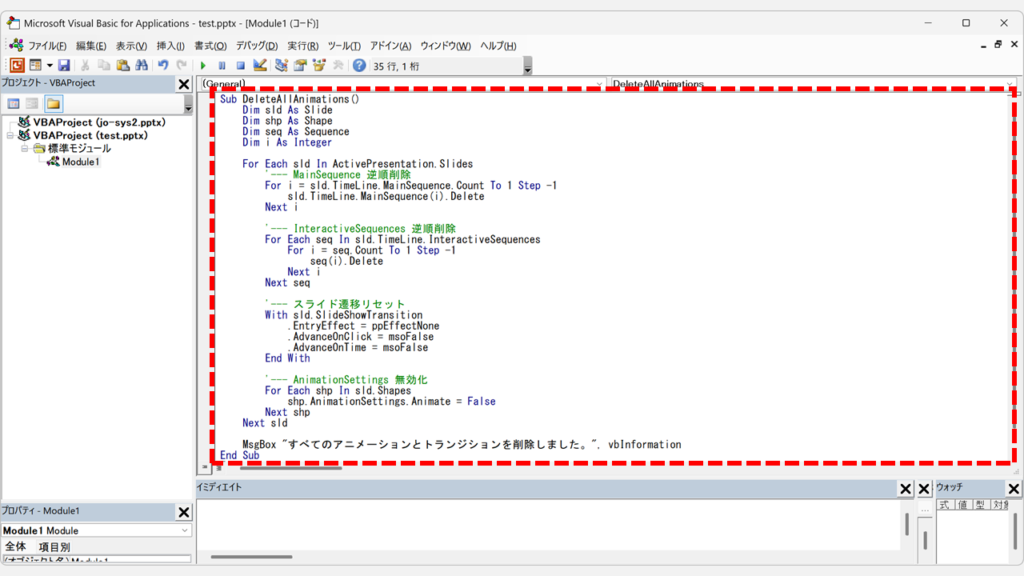Click the 式 column header in ウォッチ

tap(944, 505)
